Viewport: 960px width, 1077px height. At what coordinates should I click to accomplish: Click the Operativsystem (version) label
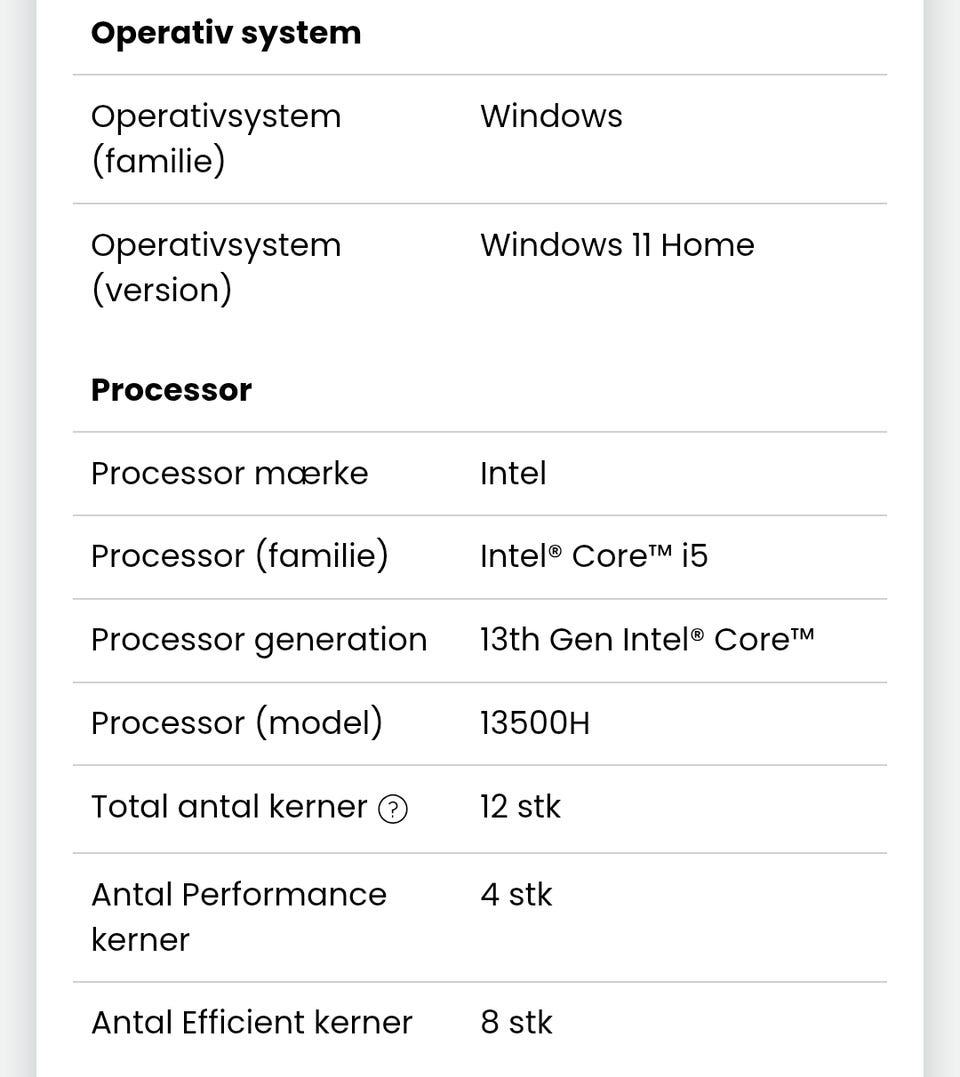pos(215,267)
